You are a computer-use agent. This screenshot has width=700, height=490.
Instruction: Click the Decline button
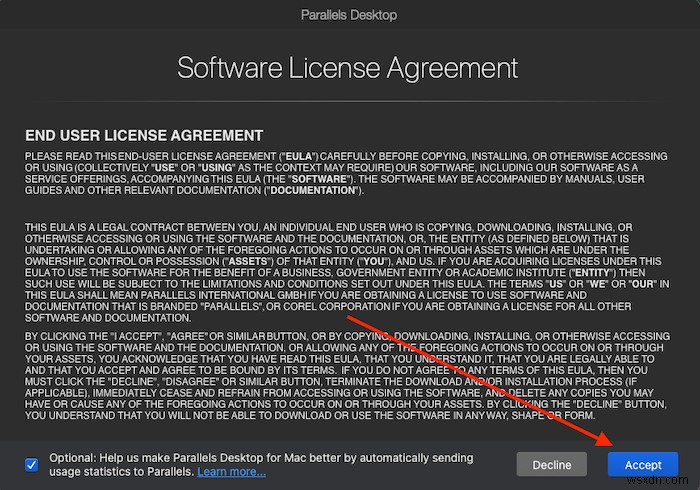551,465
